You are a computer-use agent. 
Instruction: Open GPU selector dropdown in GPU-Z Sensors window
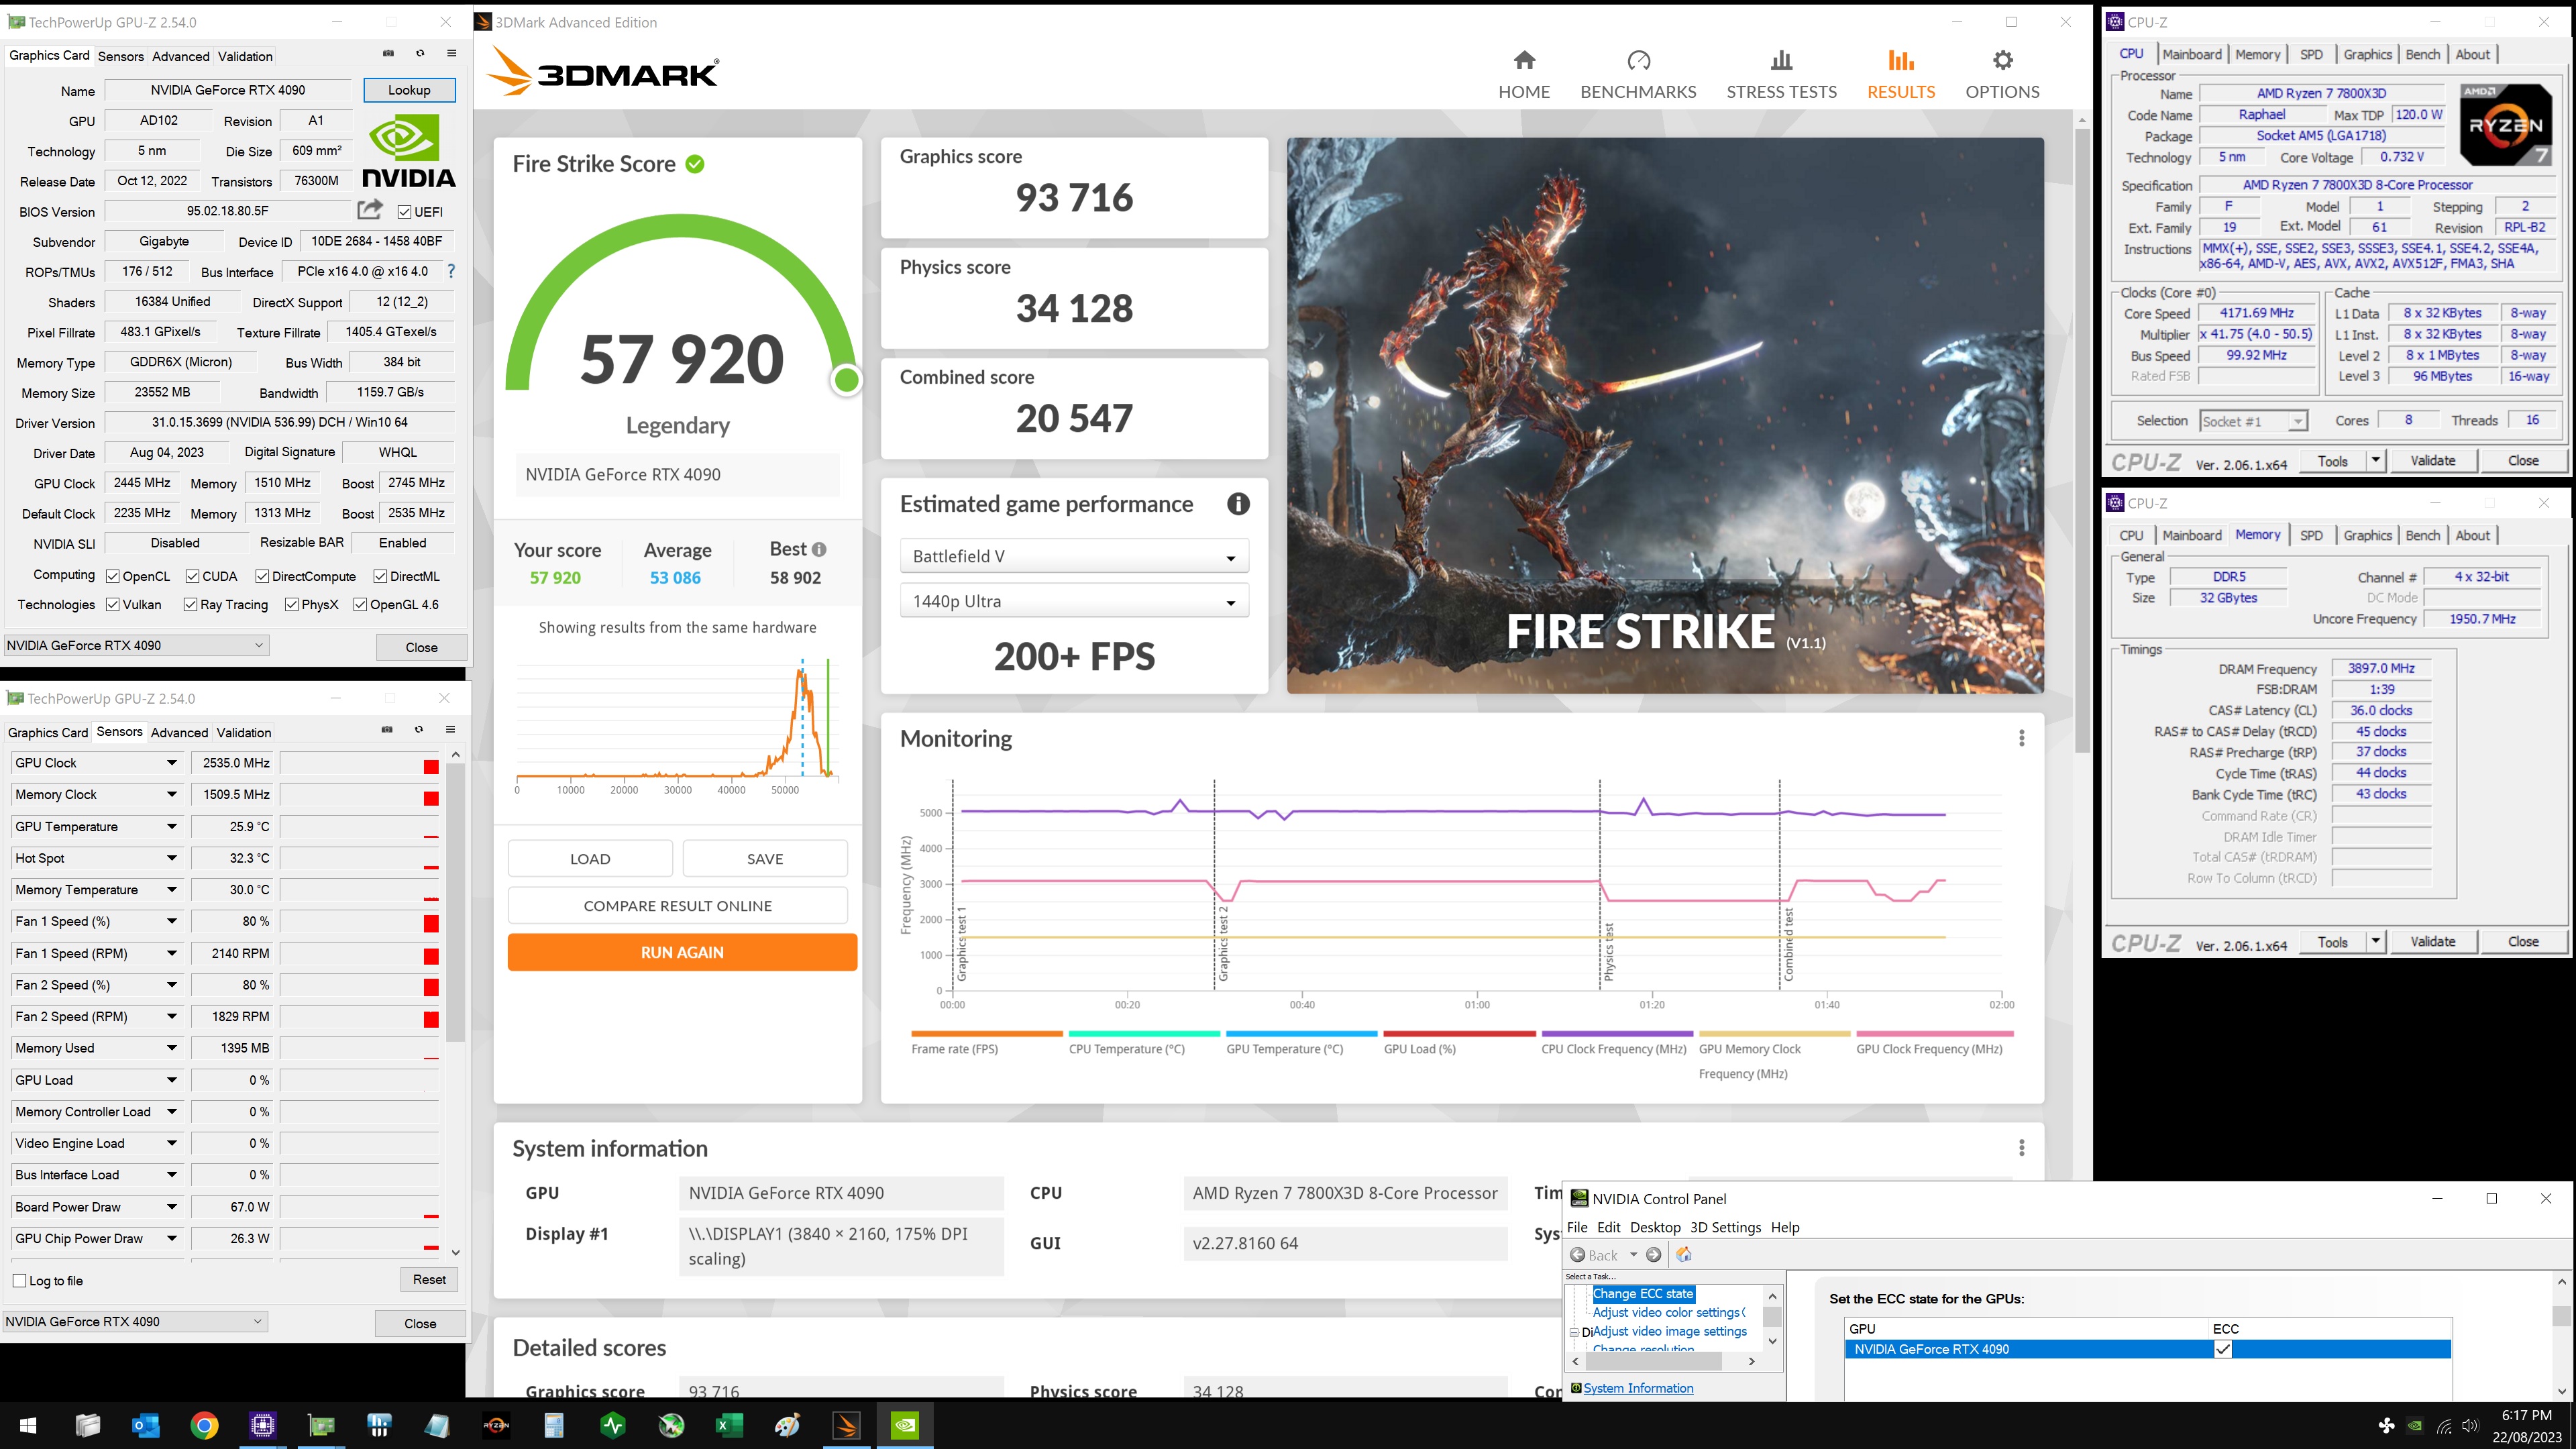(x=136, y=1321)
